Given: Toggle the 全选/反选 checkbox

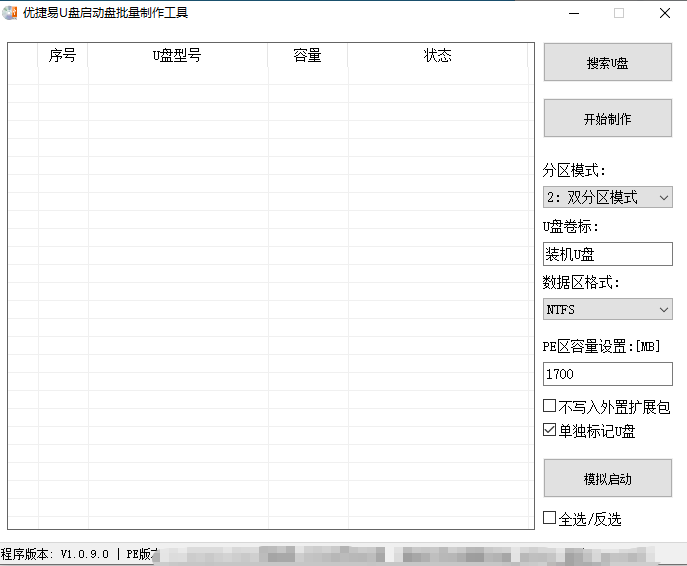Looking at the screenshot, I should 550,519.
